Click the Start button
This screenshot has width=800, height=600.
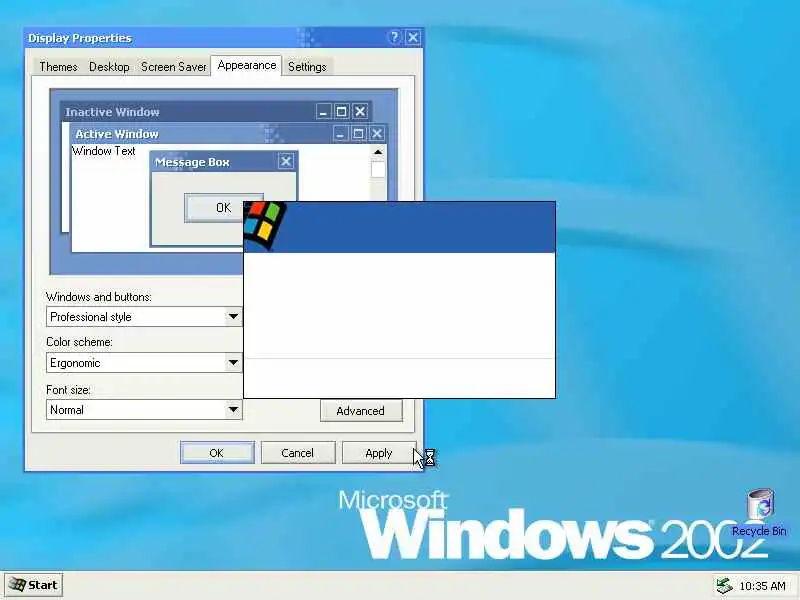[34, 585]
